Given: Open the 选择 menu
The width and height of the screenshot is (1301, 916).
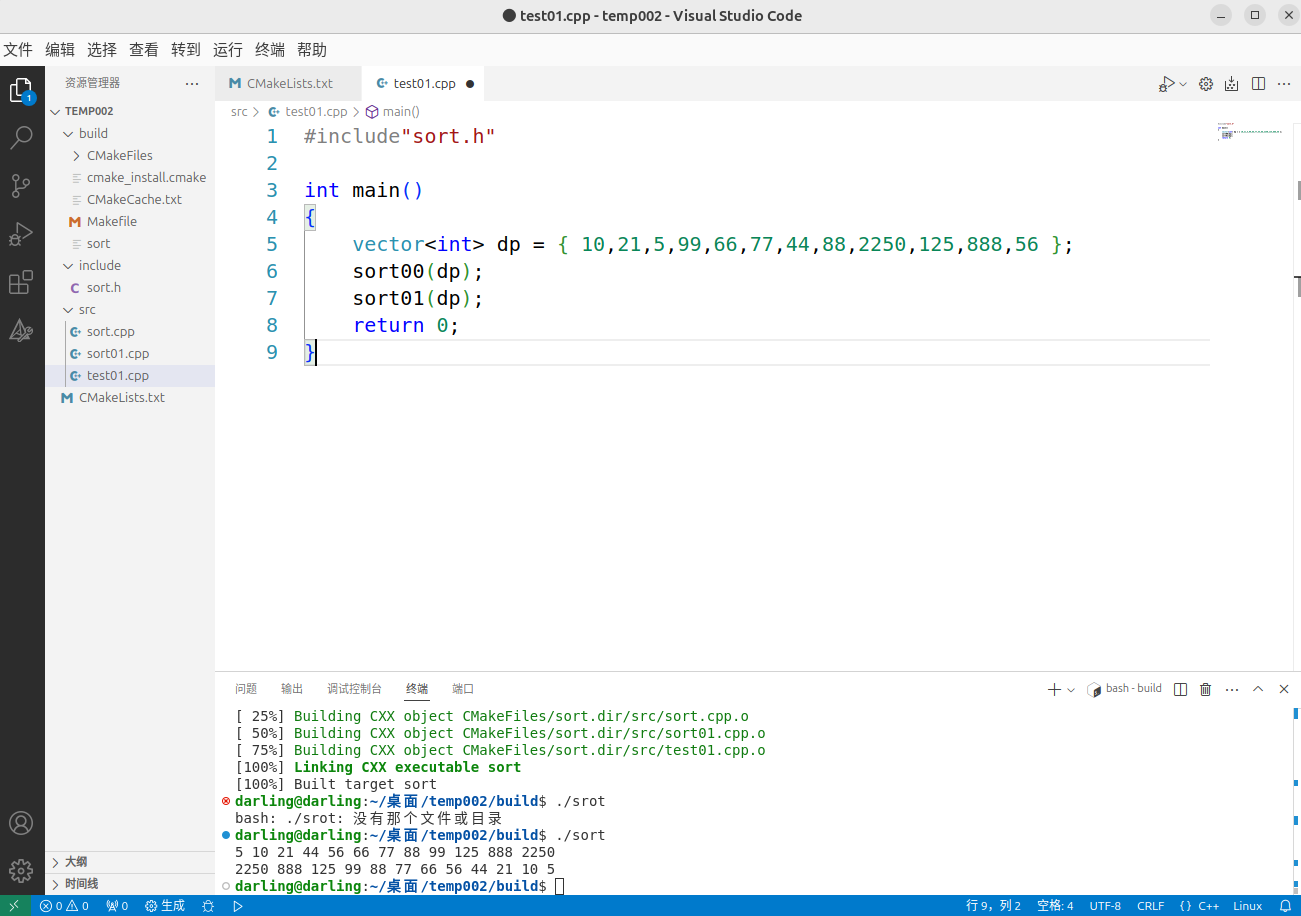Looking at the screenshot, I should tap(102, 50).
